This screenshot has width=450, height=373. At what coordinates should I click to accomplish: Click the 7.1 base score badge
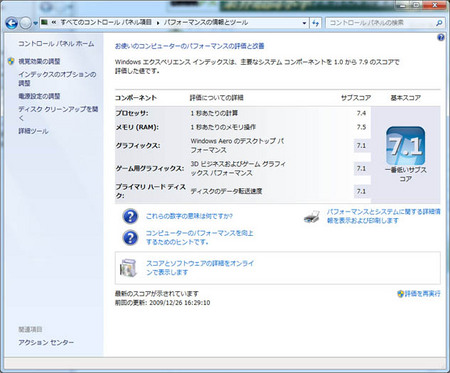click(x=405, y=145)
